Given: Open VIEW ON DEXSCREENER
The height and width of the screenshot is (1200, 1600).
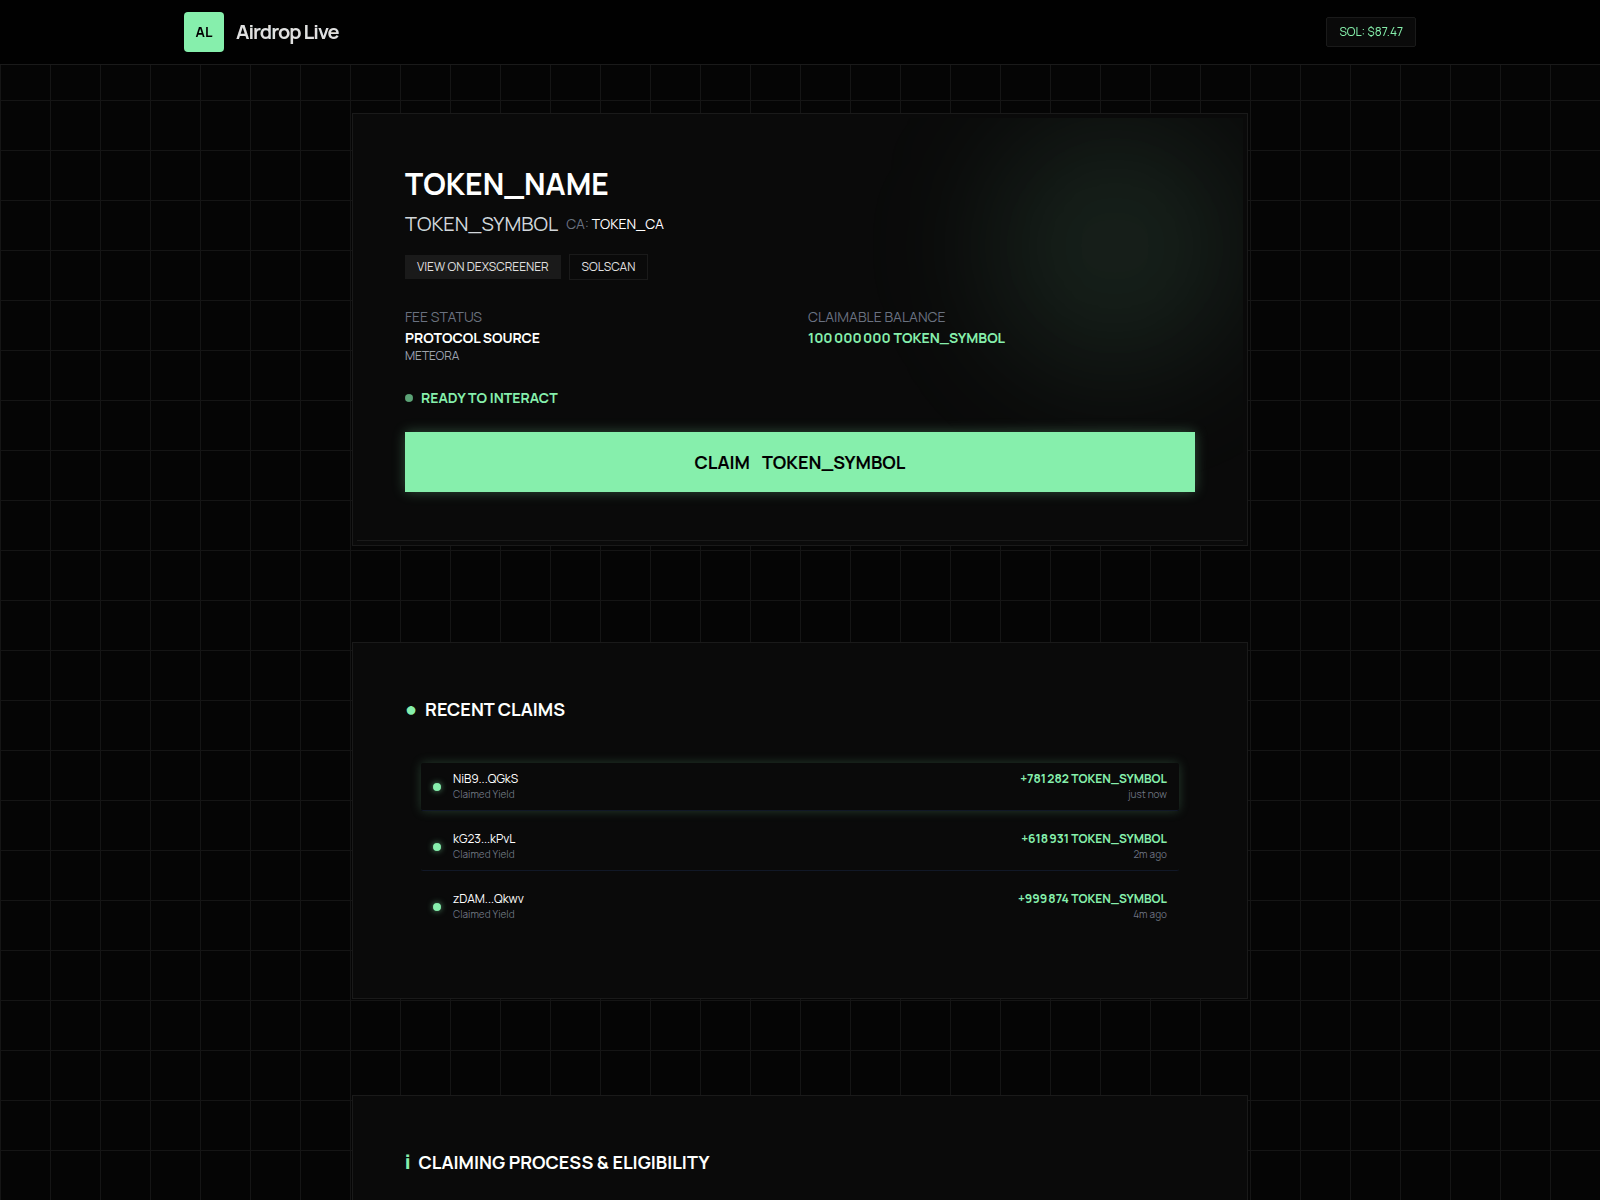Looking at the screenshot, I should (x=482, y=266).
